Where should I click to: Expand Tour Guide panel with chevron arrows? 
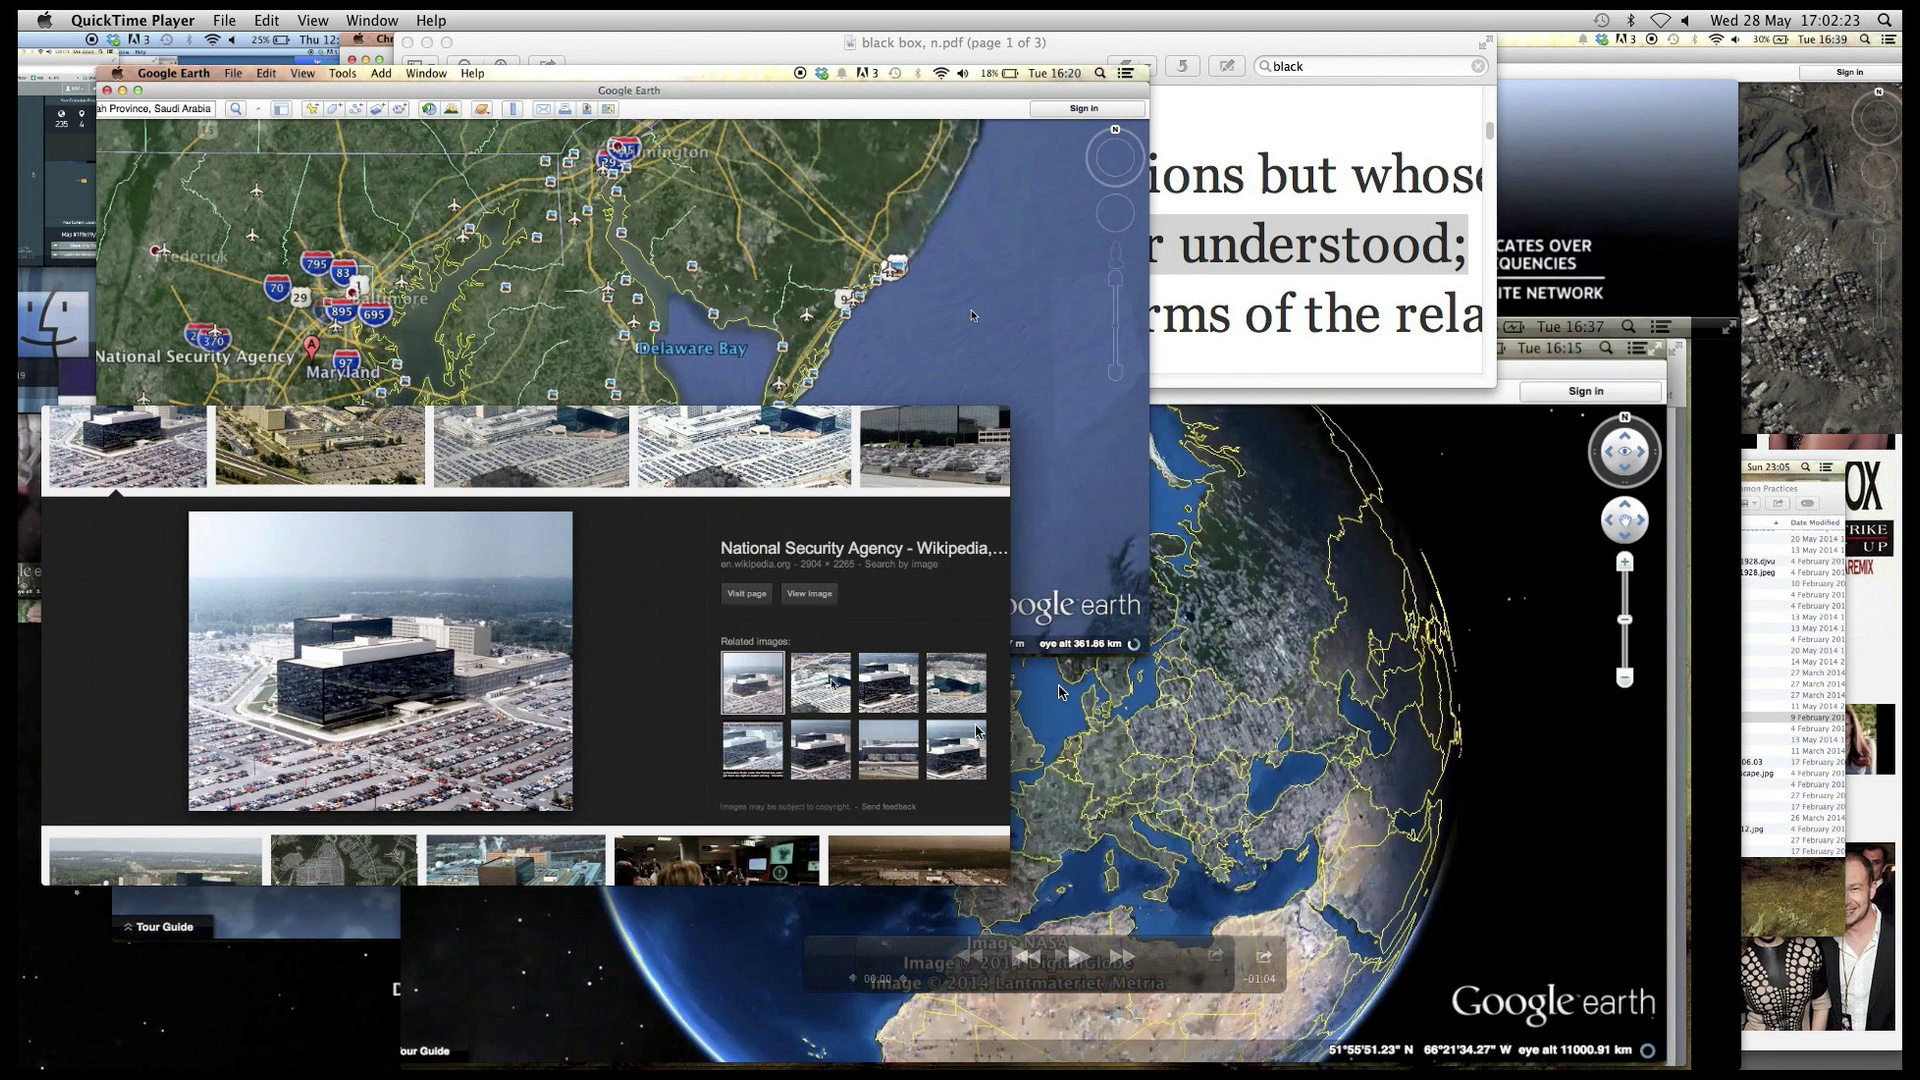click(128, 927)
